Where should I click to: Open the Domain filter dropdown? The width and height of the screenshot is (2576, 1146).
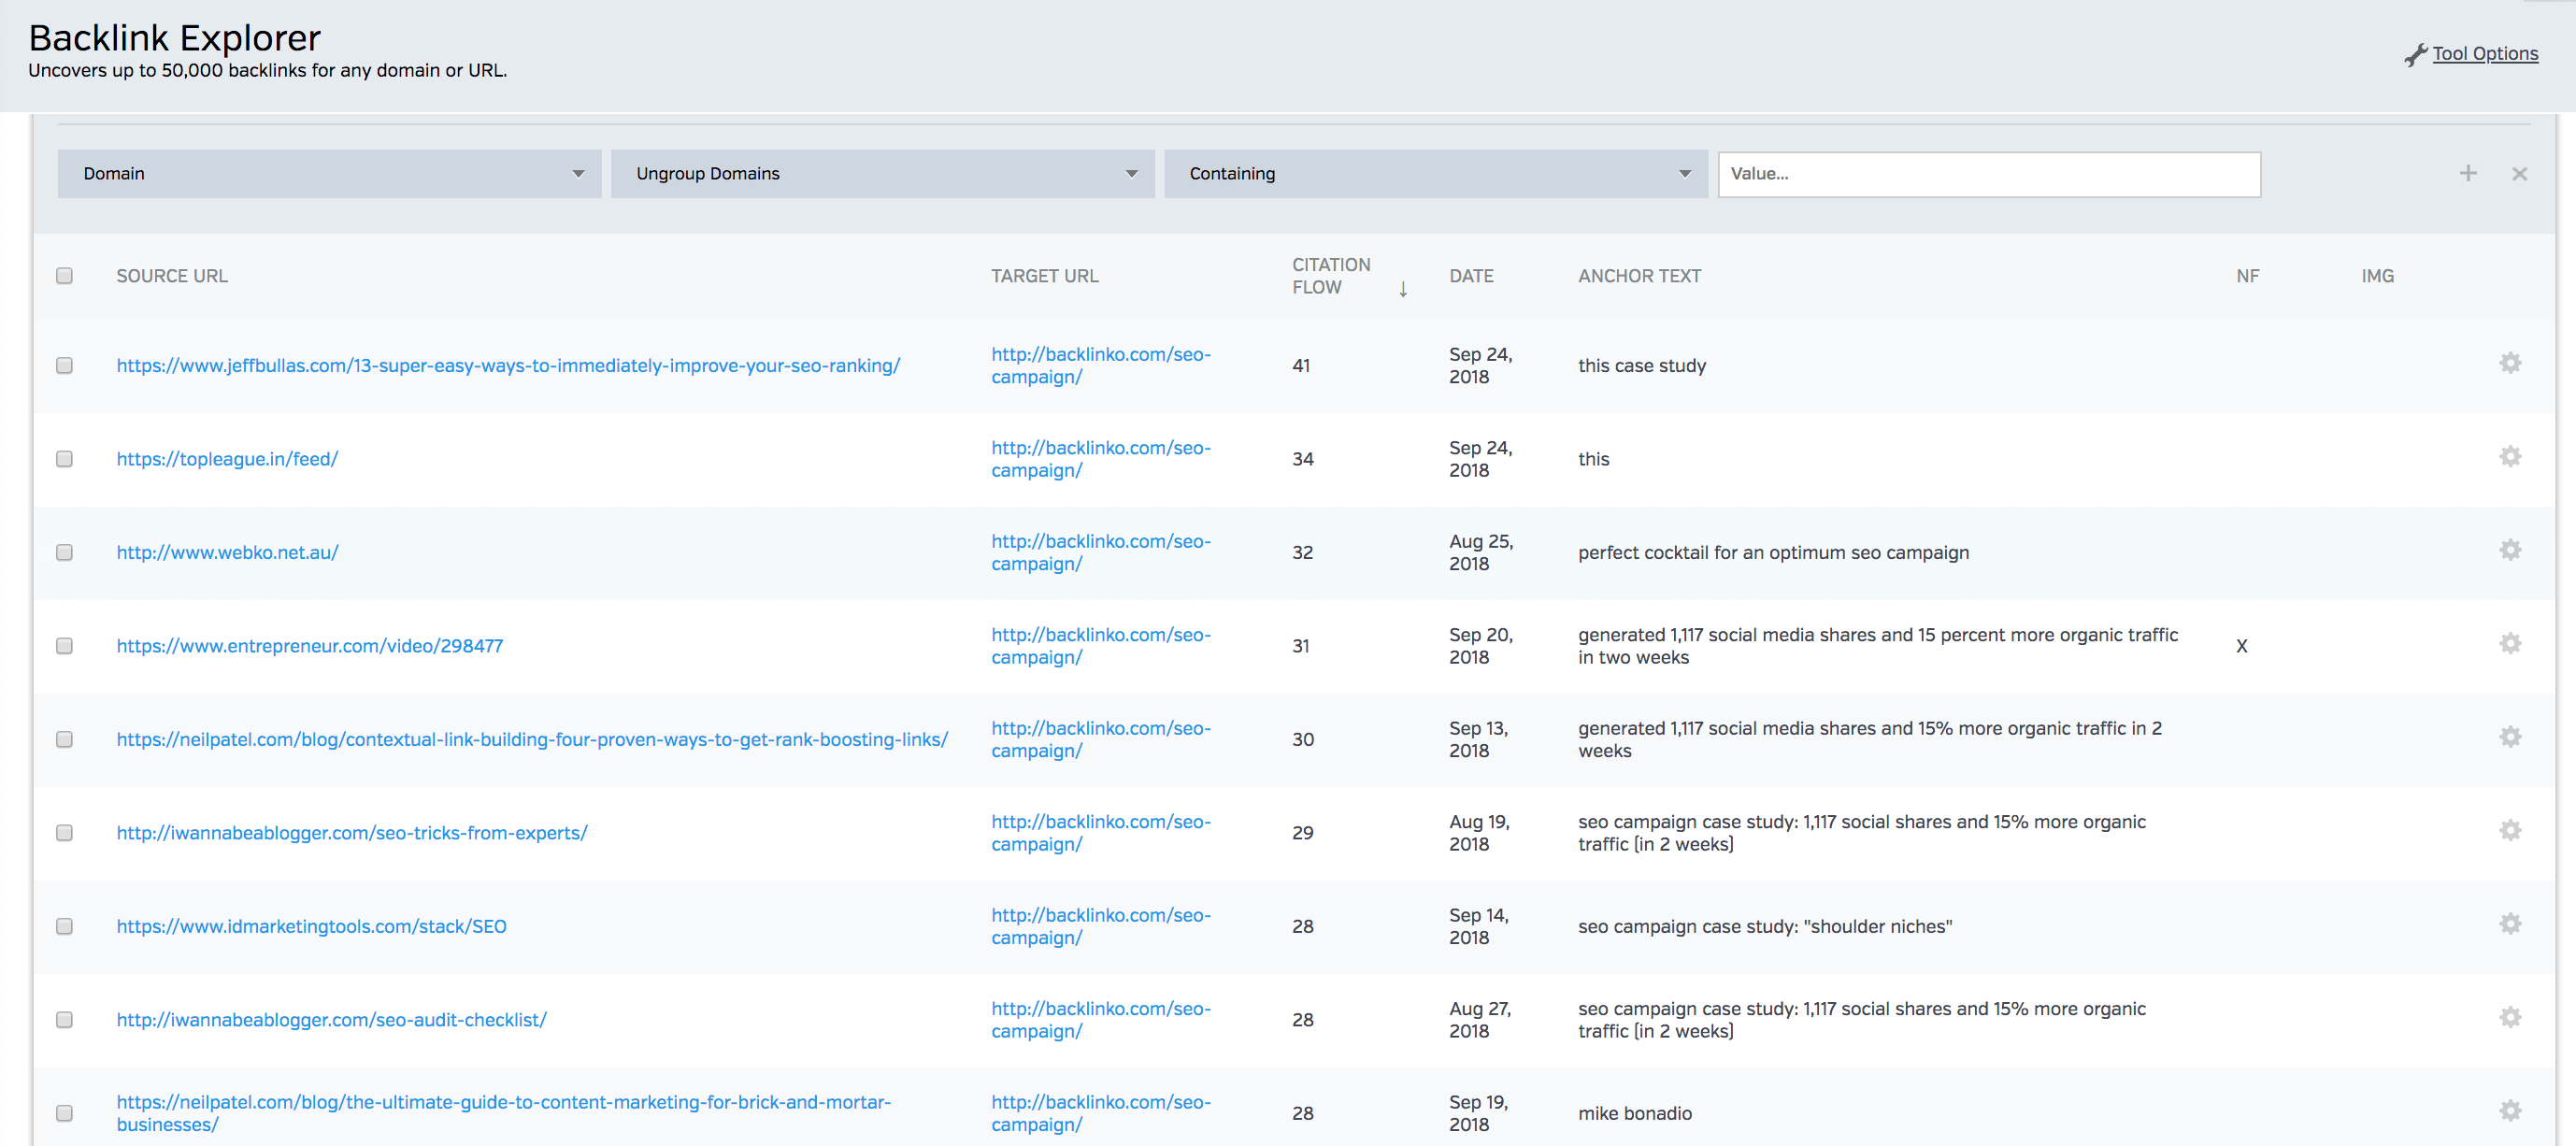coord(329,174)
